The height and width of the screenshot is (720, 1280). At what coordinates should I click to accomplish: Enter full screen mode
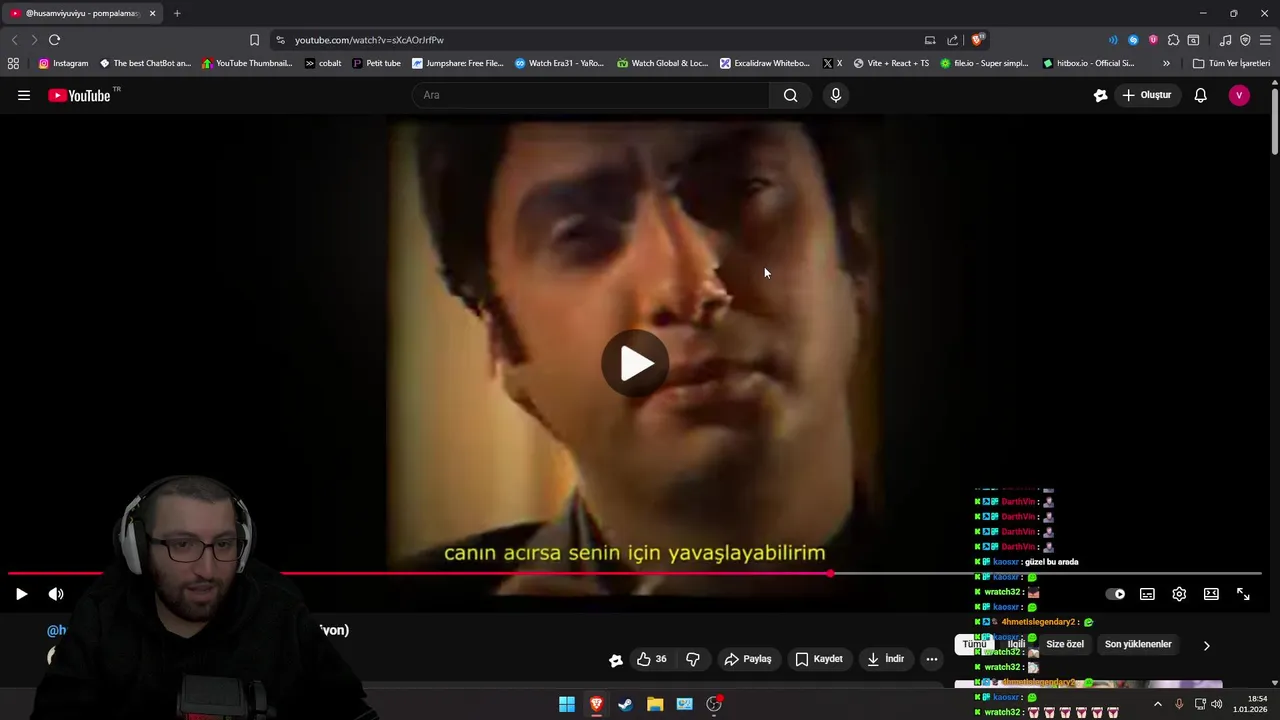pyautogui.click(x=1243, y=594)
